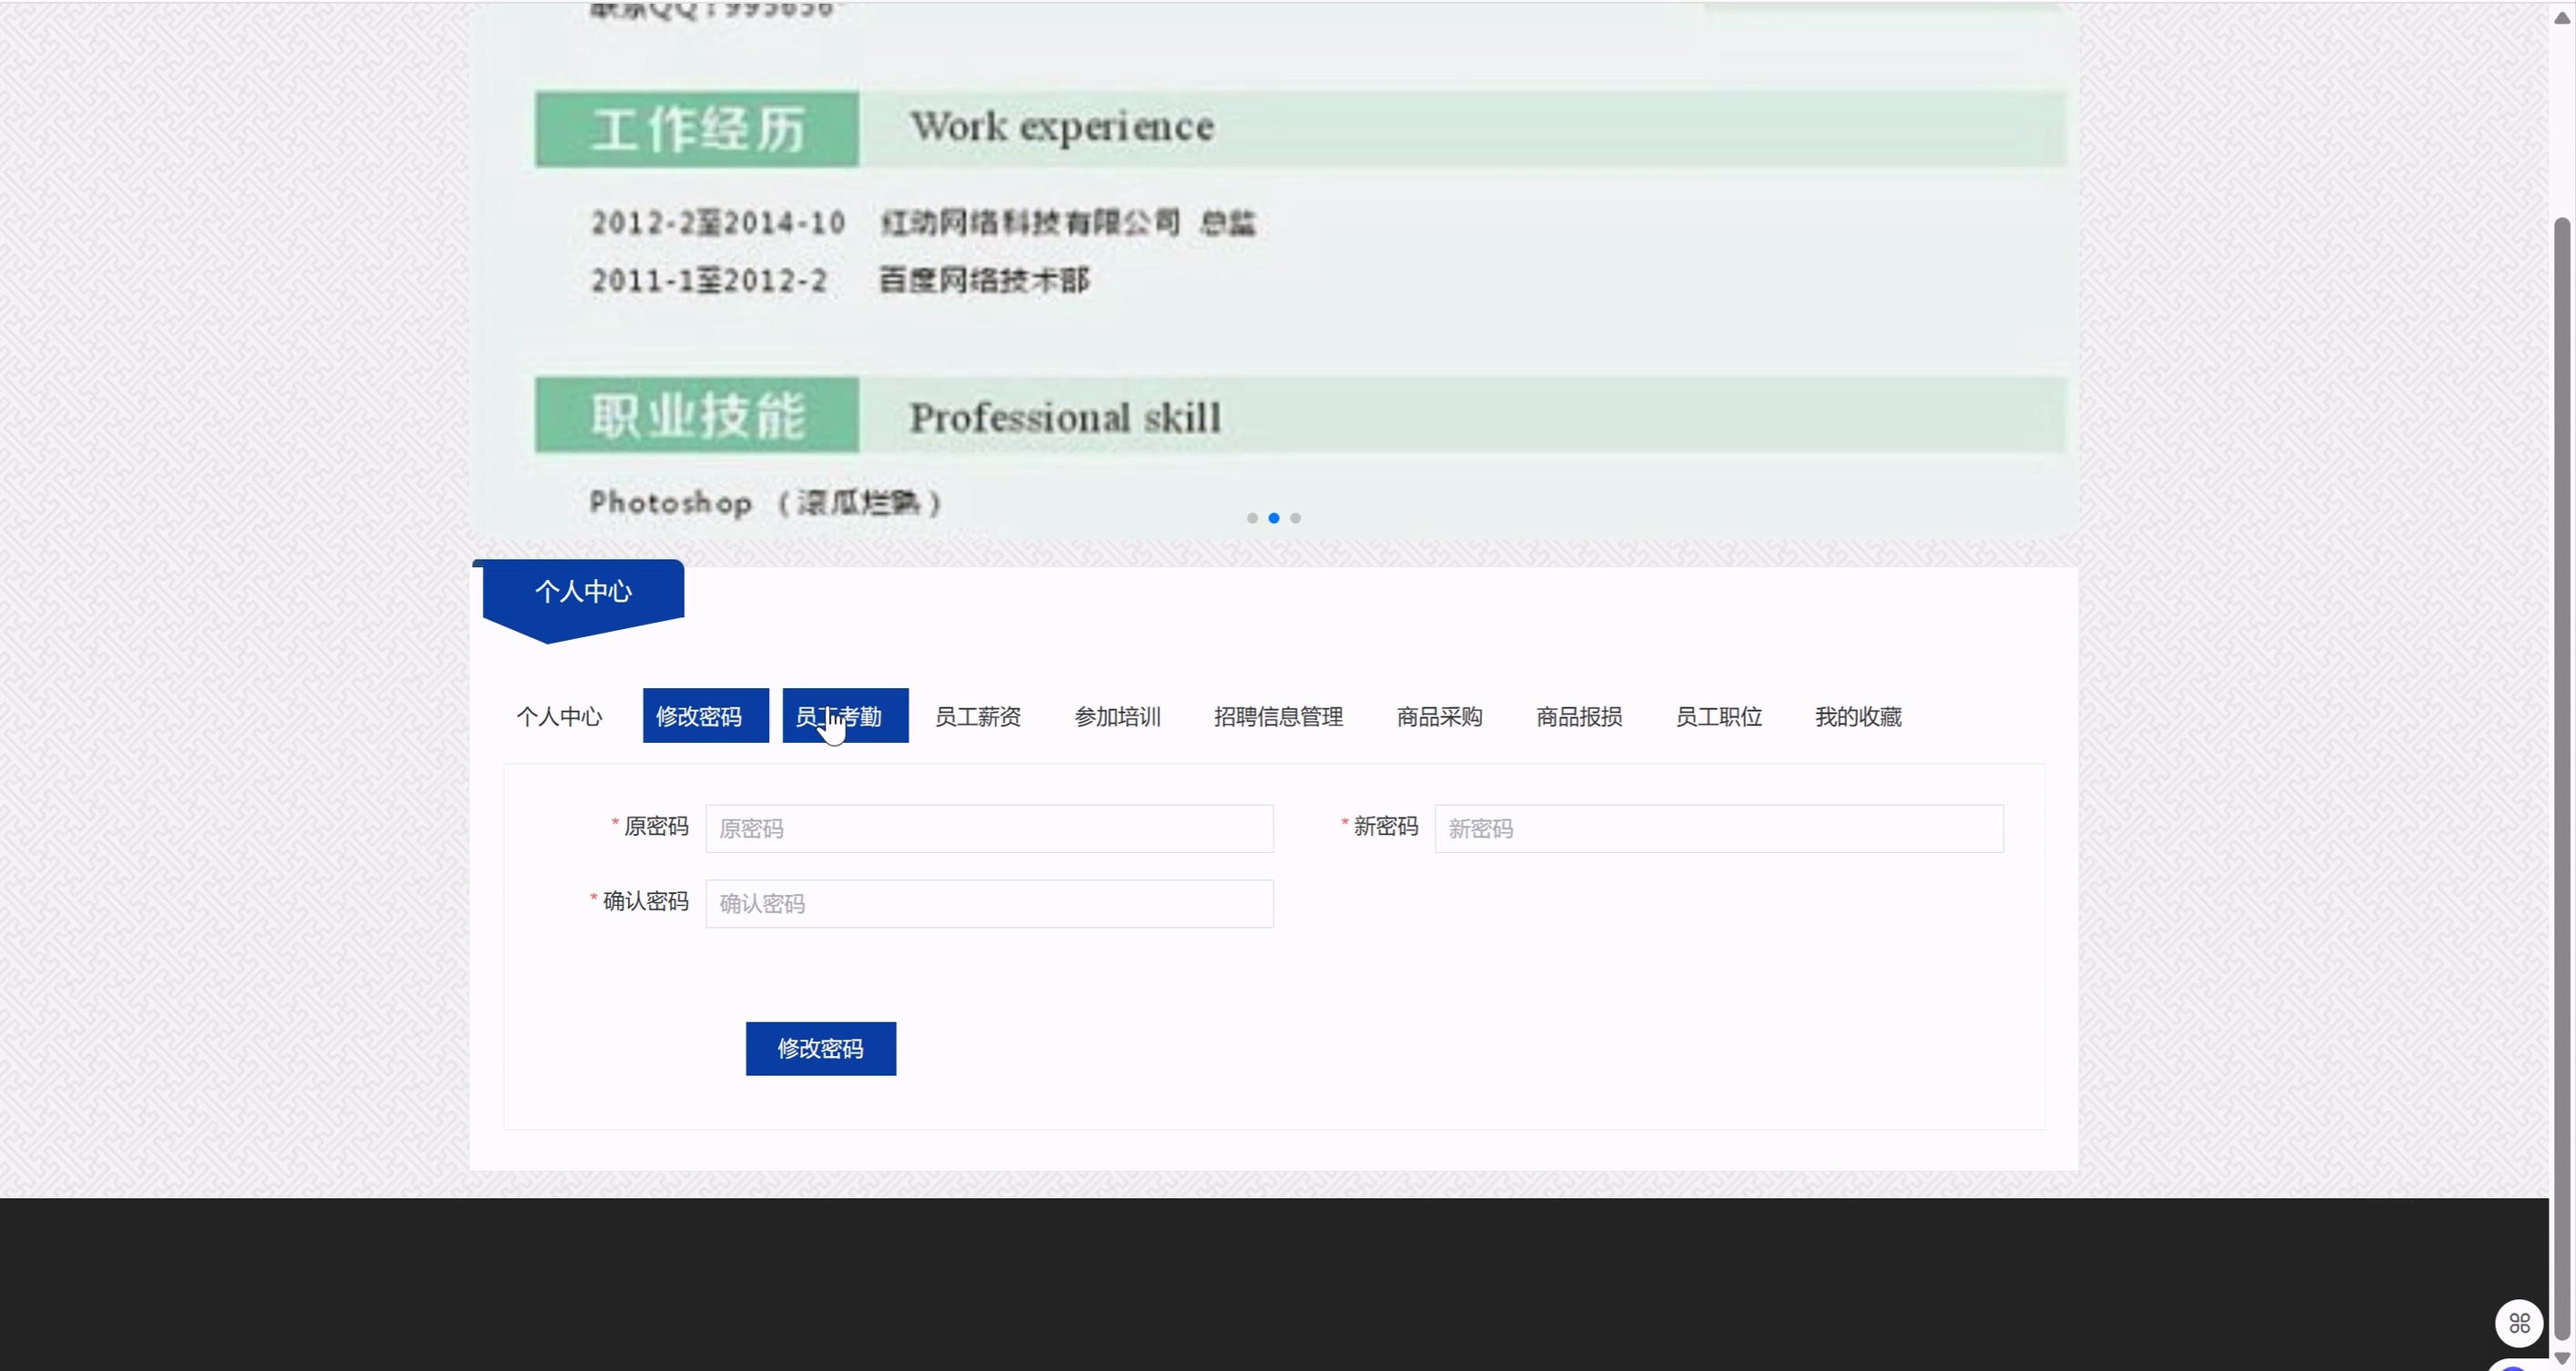Click the 个人中心 banner heading
This screenshot has height=1371, width=2576.
point(583,592)
